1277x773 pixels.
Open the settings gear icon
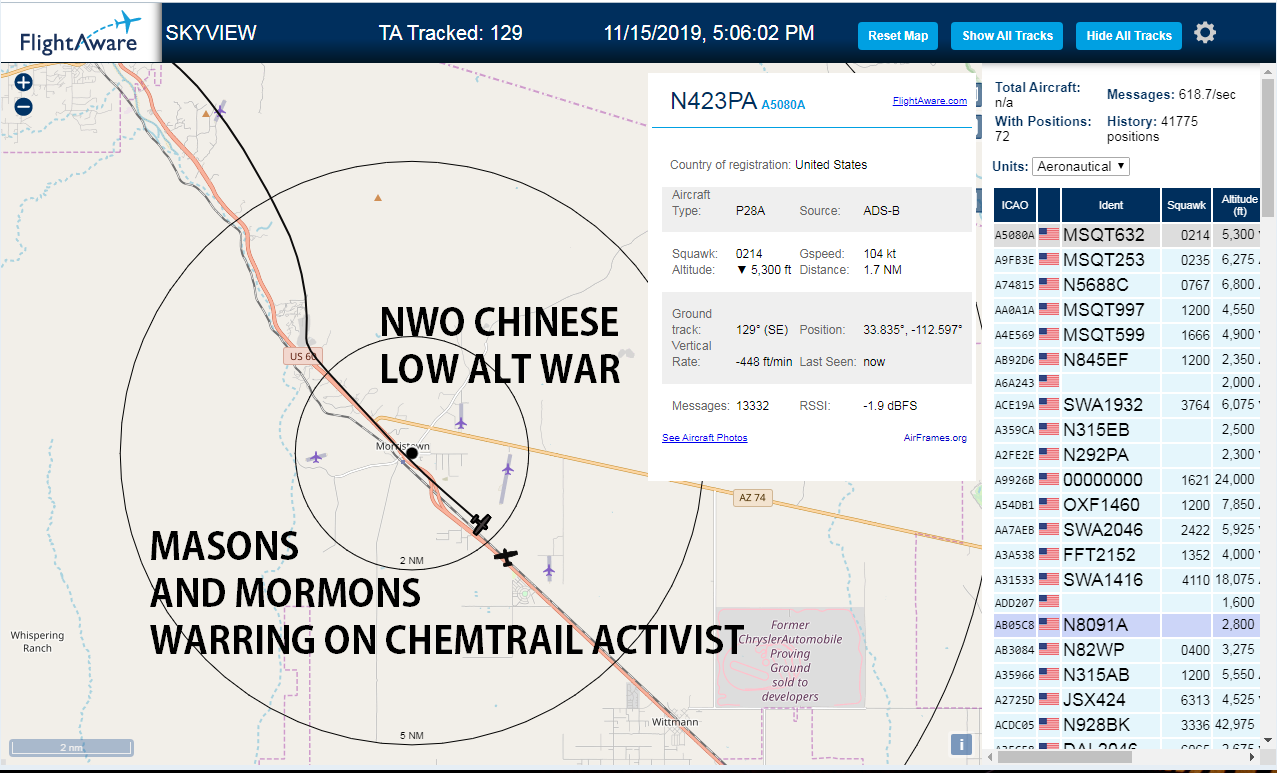(1205, 33)
